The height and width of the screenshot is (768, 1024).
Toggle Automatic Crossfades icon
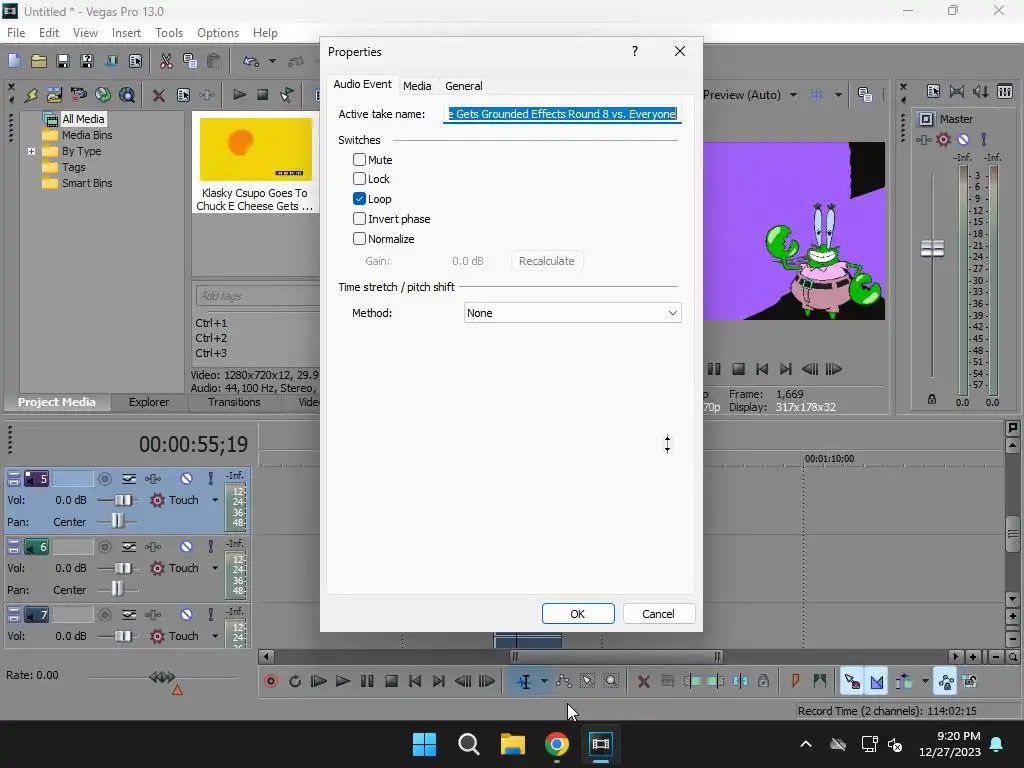tap(876, 681)
